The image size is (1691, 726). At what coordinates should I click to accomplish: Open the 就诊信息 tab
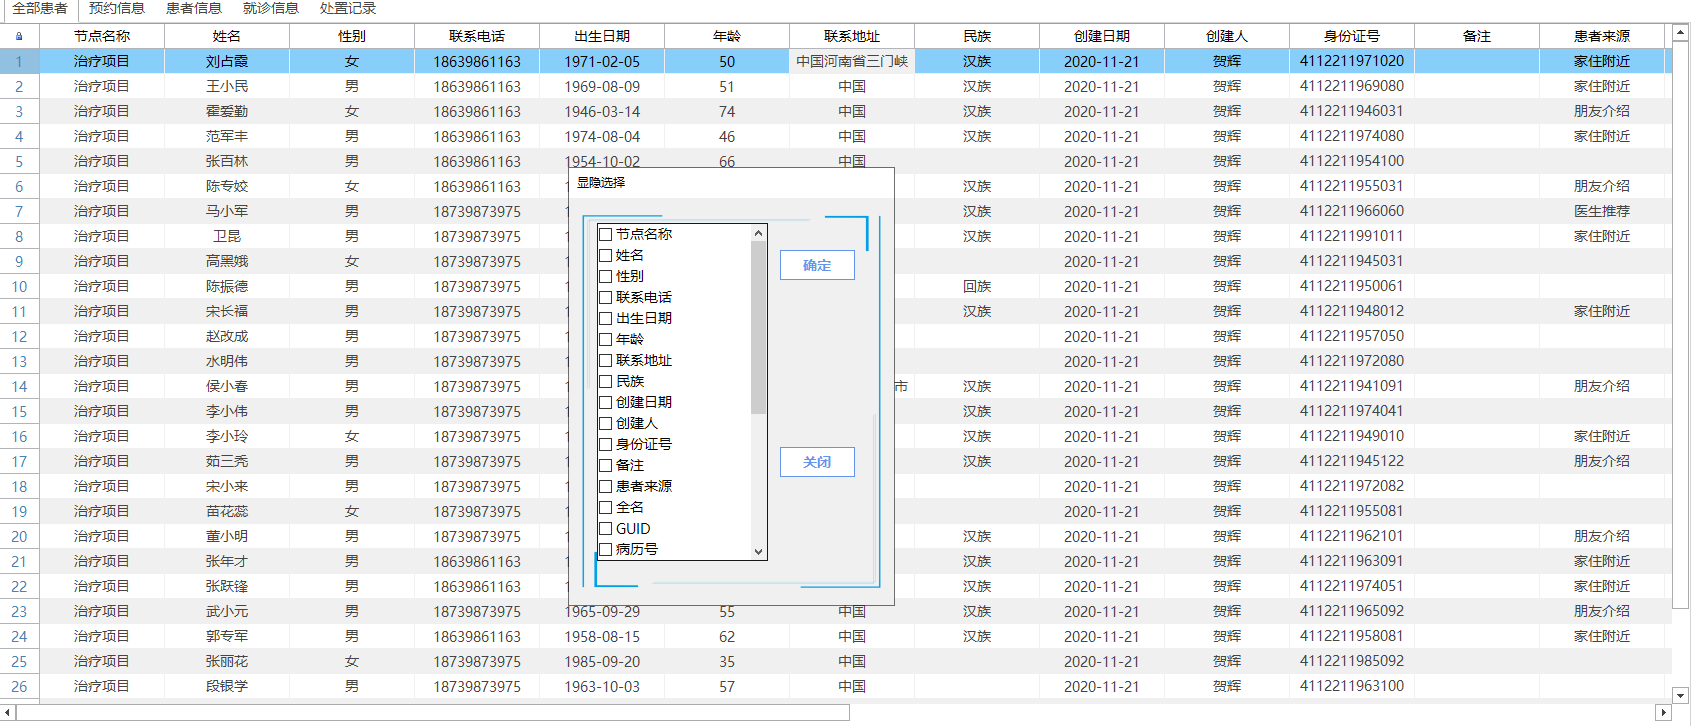(x=271, y=9)
